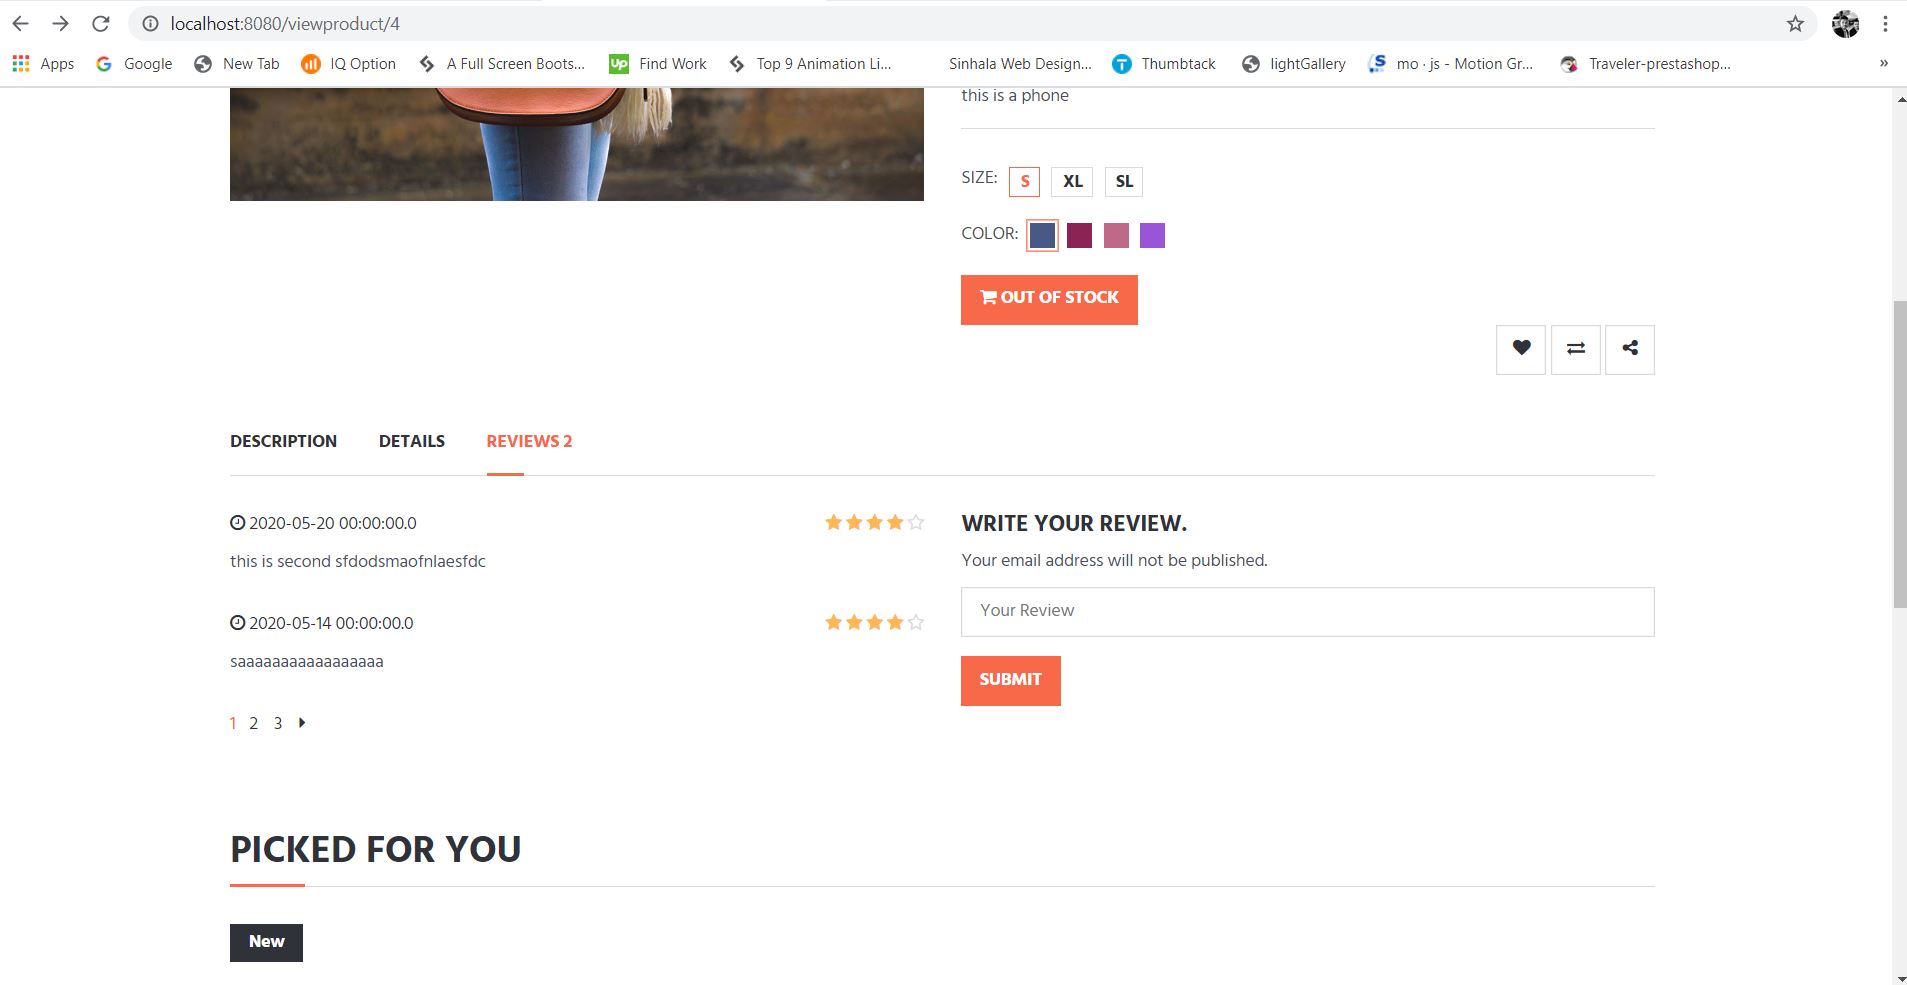Click the New badge under Picked For You
The height and width of the screenshot is (985, 1907).
(266, 943)
